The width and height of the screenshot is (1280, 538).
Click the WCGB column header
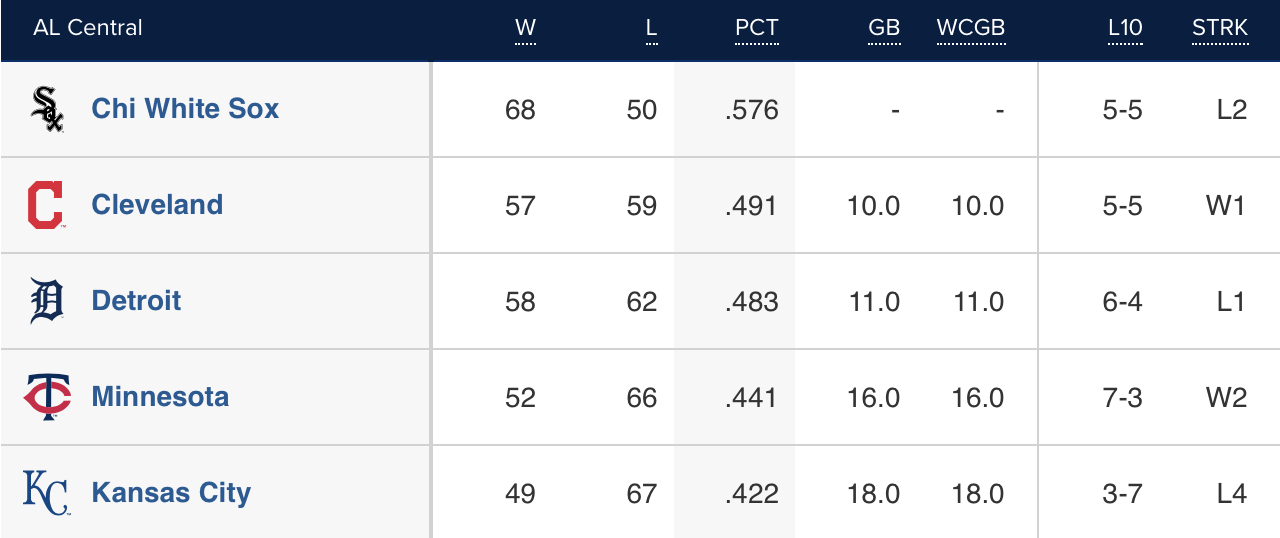coord(970,28)
